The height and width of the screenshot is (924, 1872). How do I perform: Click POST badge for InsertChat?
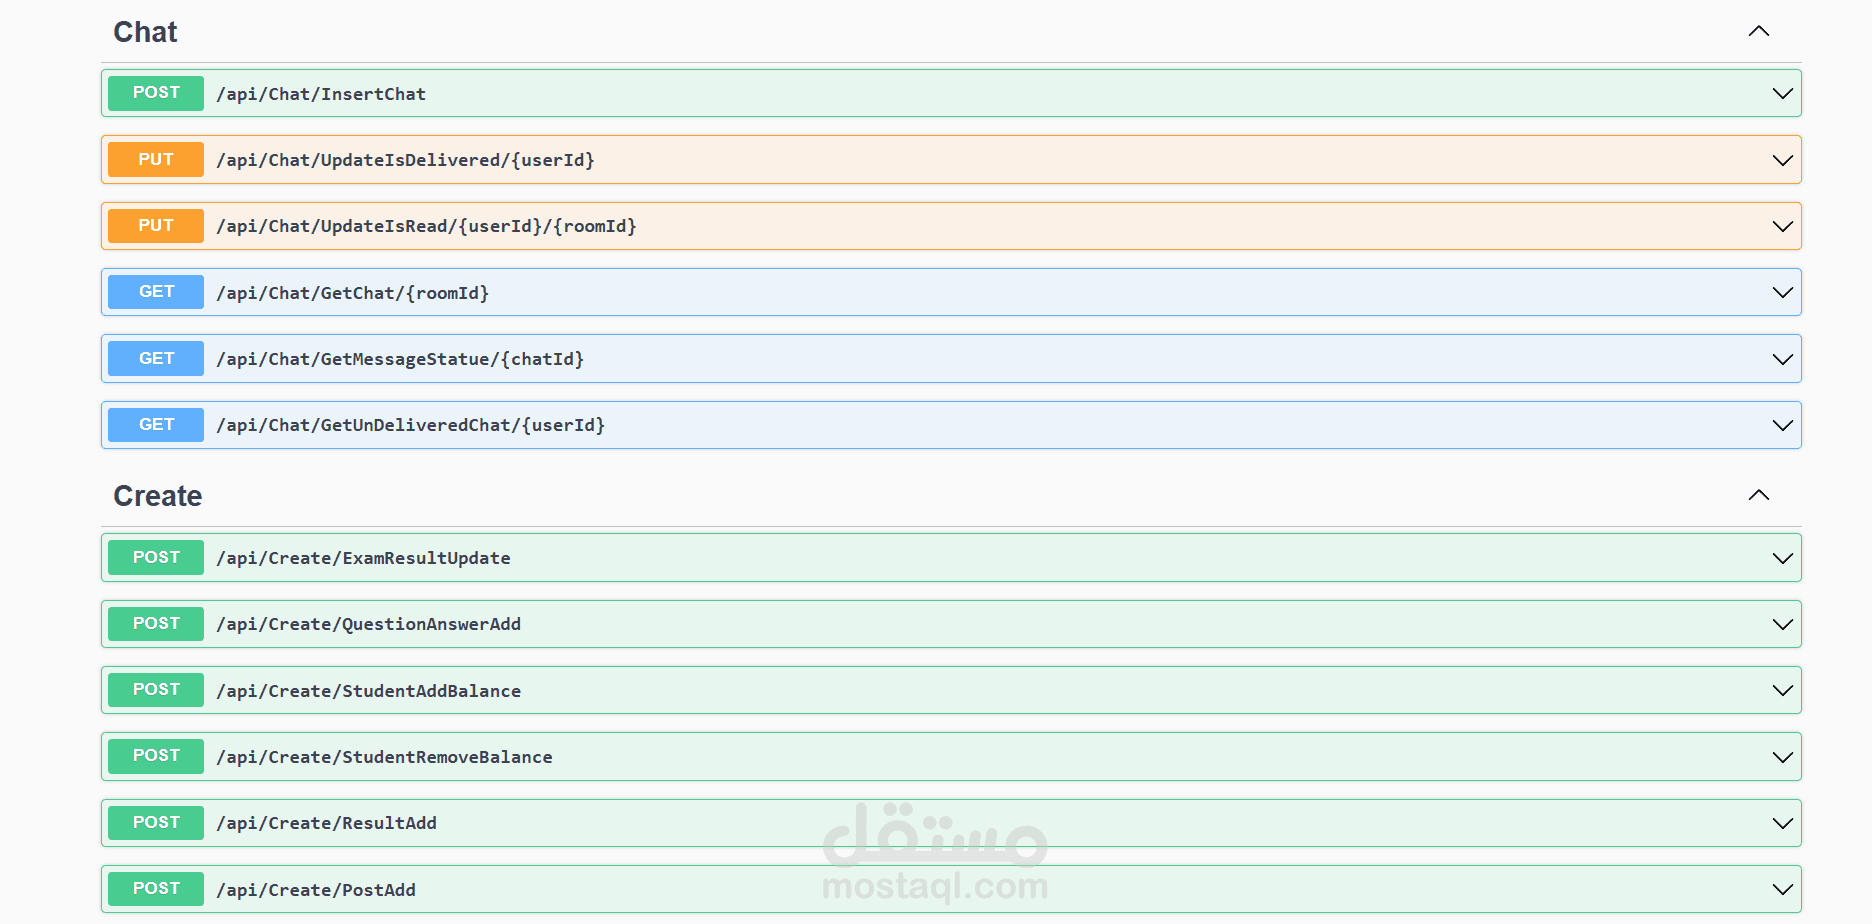click(156, 93)
